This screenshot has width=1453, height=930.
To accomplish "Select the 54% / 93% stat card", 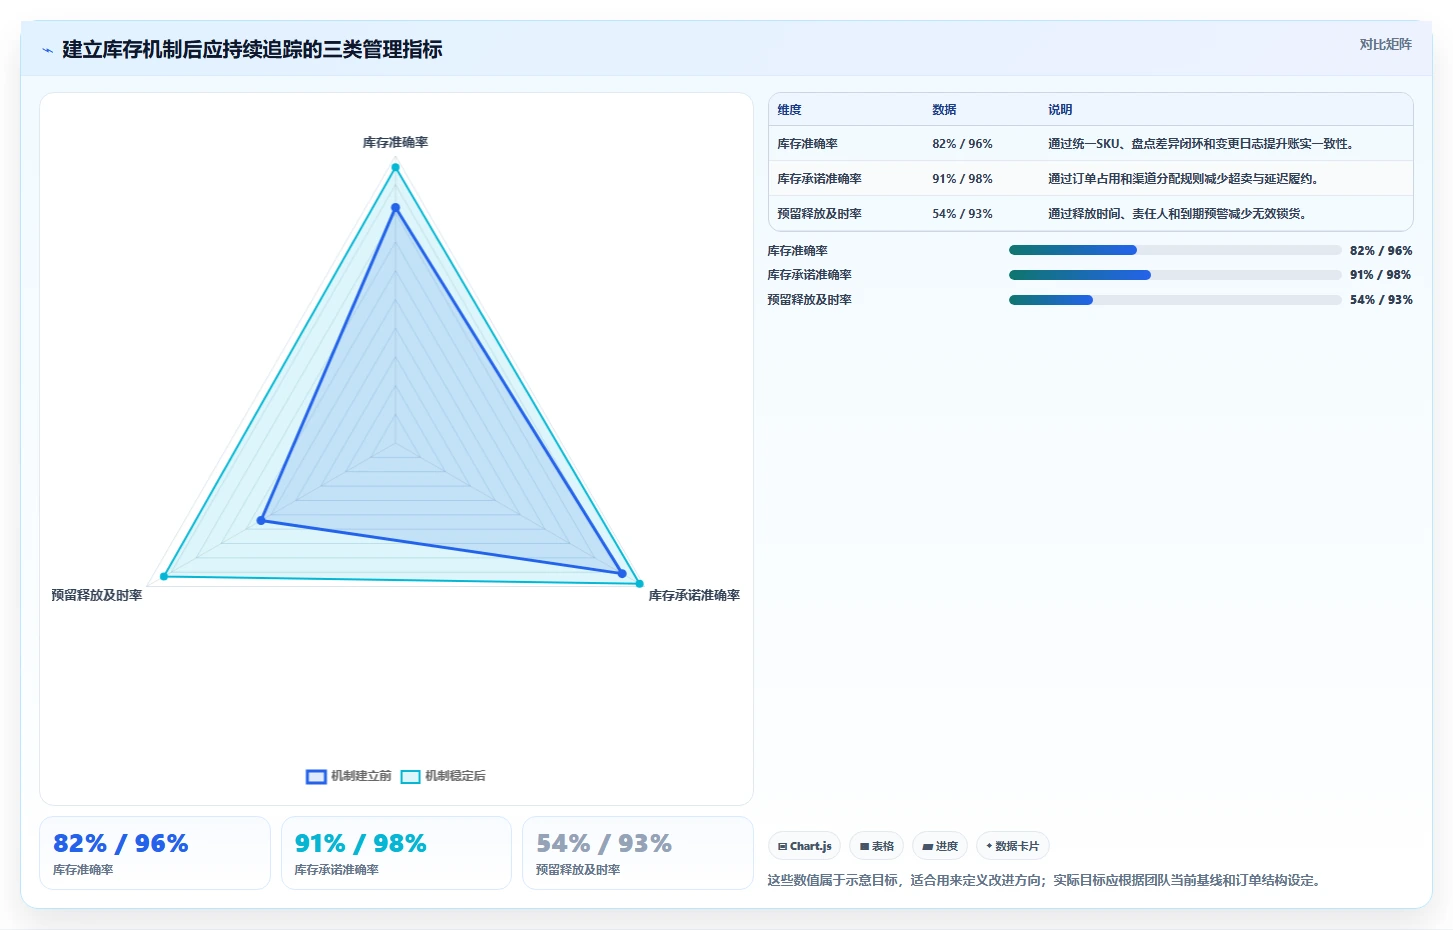I will point(638,853).
